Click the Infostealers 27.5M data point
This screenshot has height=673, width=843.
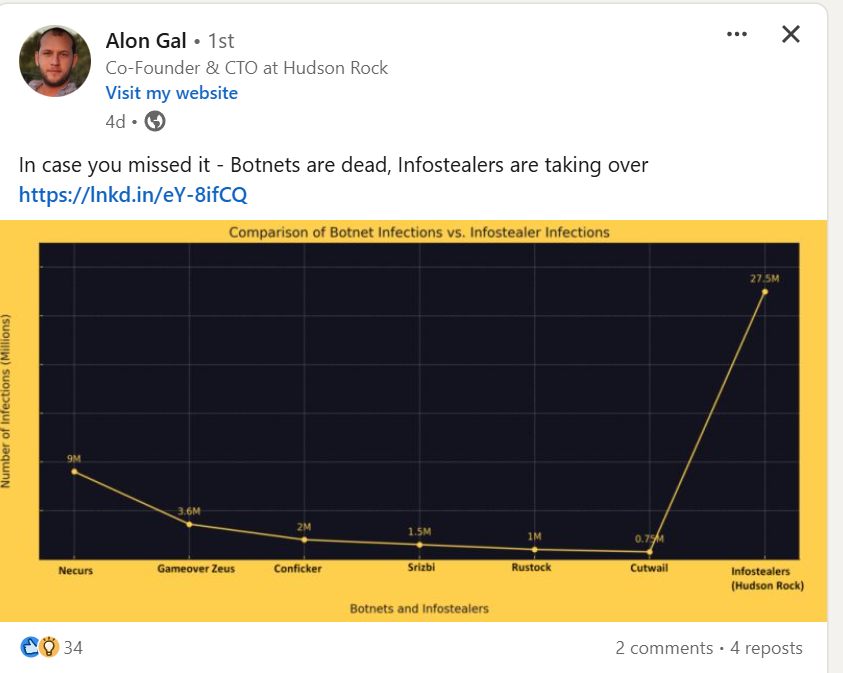765,292
